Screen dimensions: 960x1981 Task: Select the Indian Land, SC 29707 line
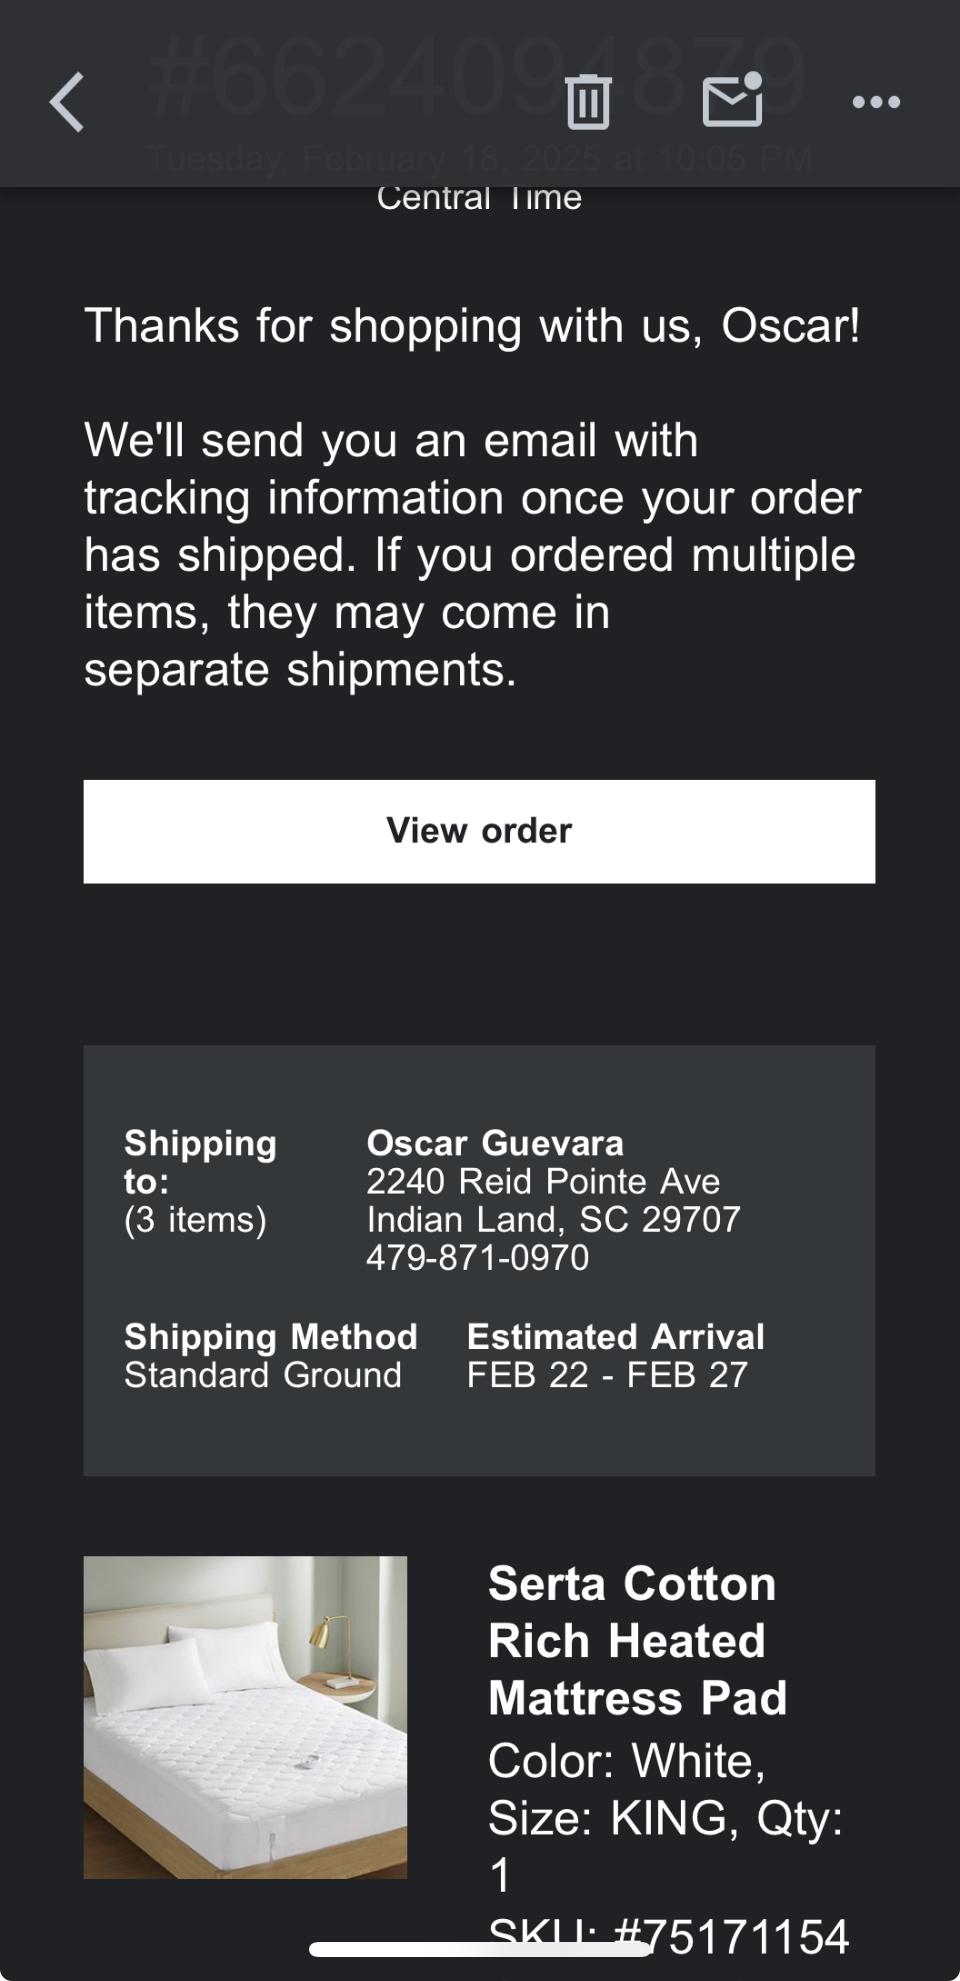click(x=553, y=1219)
